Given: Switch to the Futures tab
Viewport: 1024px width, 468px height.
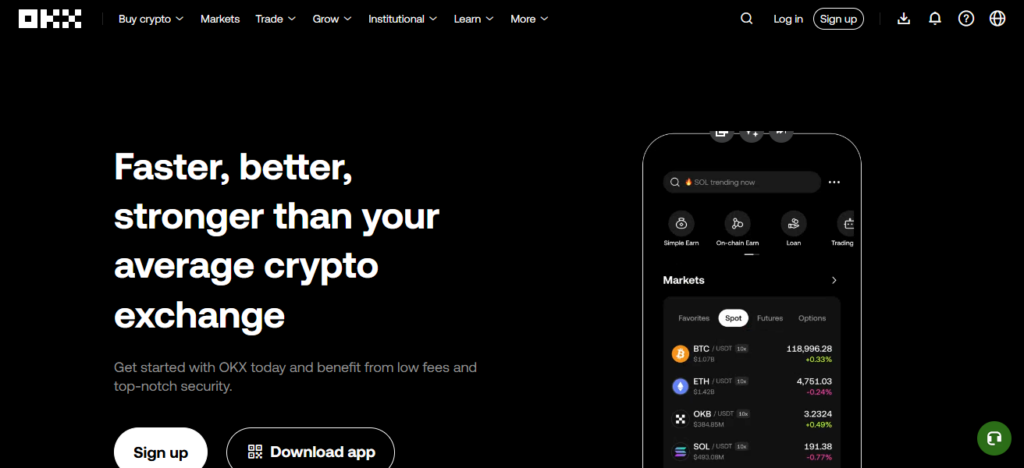Looking at the screenshot, I should [770, 319].
